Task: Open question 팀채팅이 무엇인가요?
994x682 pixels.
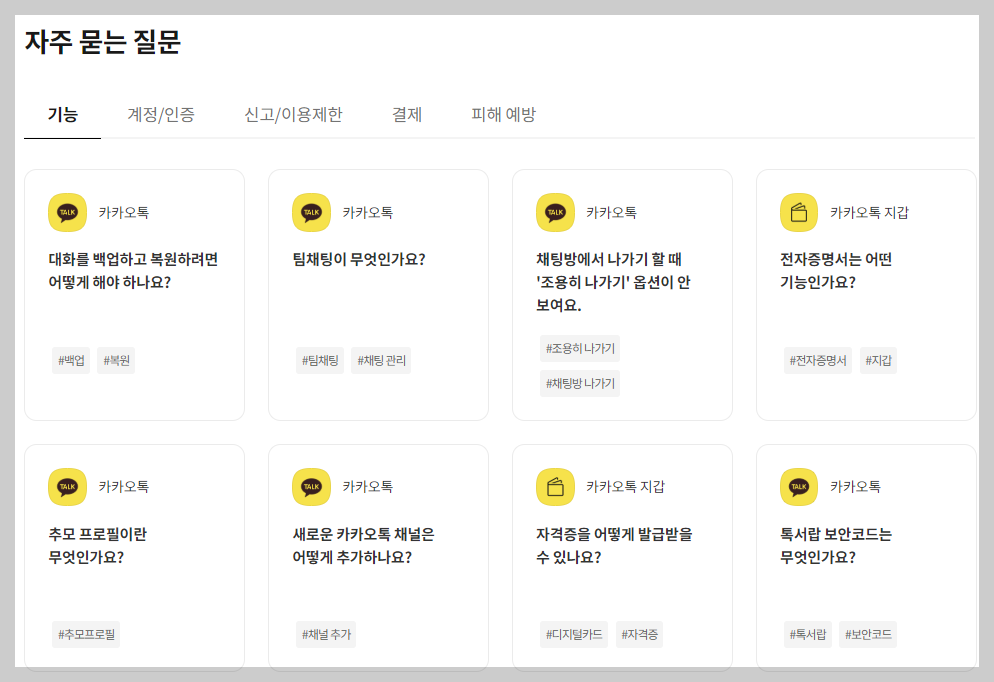Action: pos(359,259)
